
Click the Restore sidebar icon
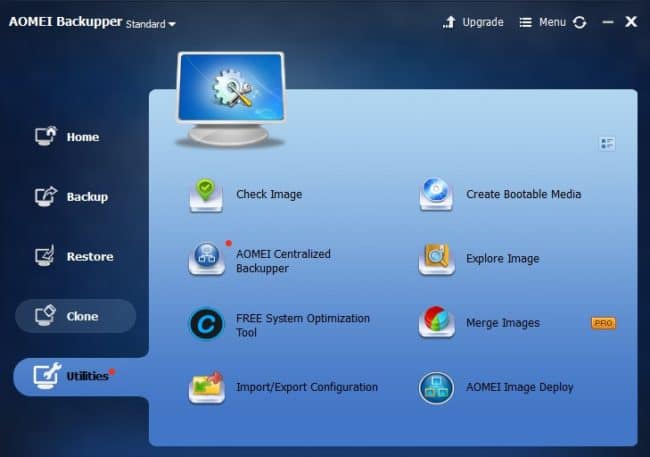(x=45, y=255)
